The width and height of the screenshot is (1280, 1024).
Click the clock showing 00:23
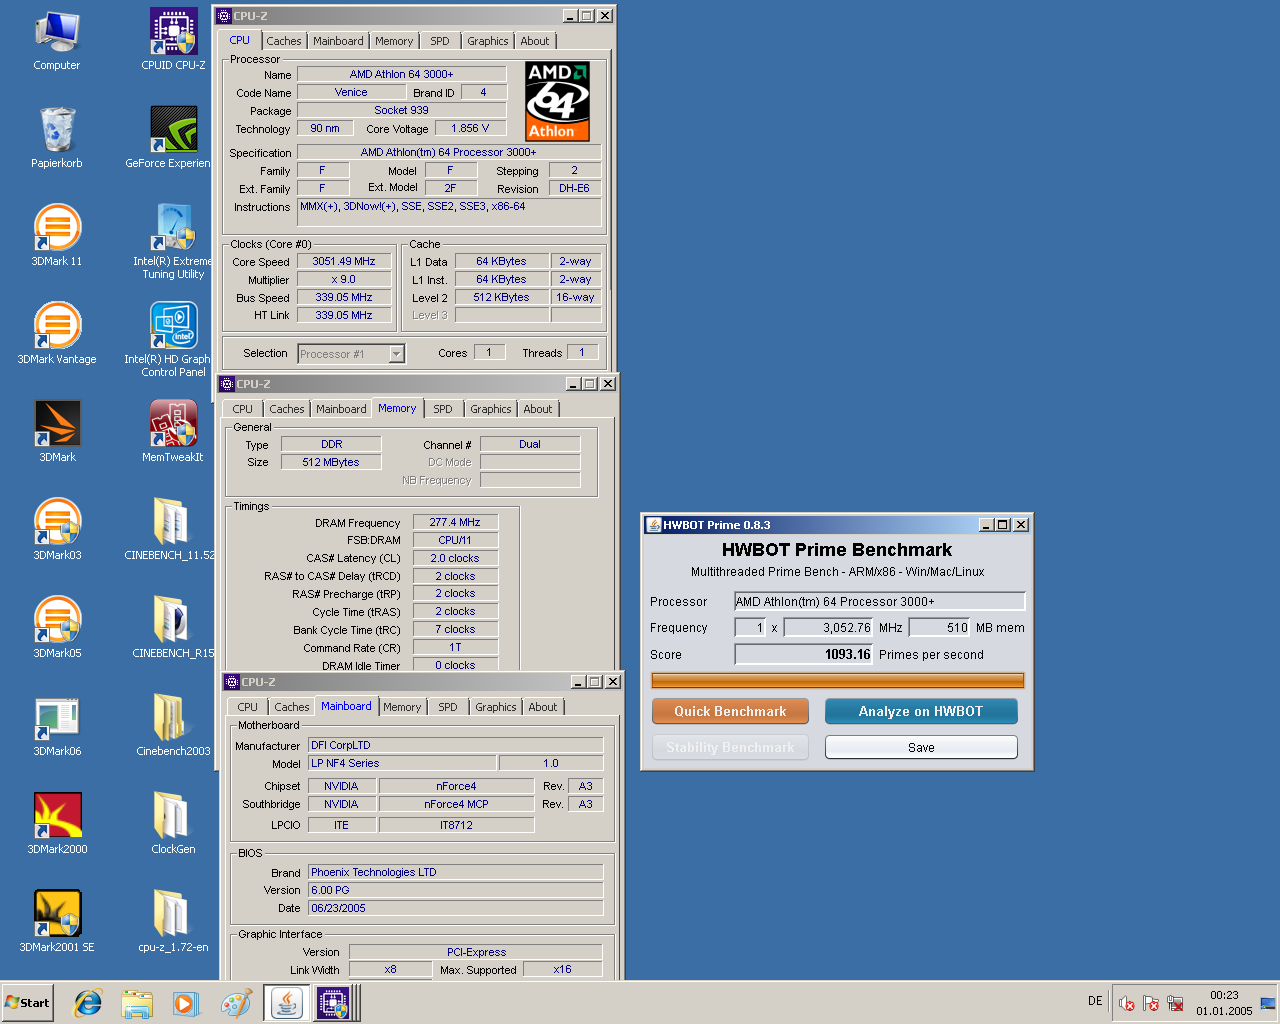pos(1224,995)
